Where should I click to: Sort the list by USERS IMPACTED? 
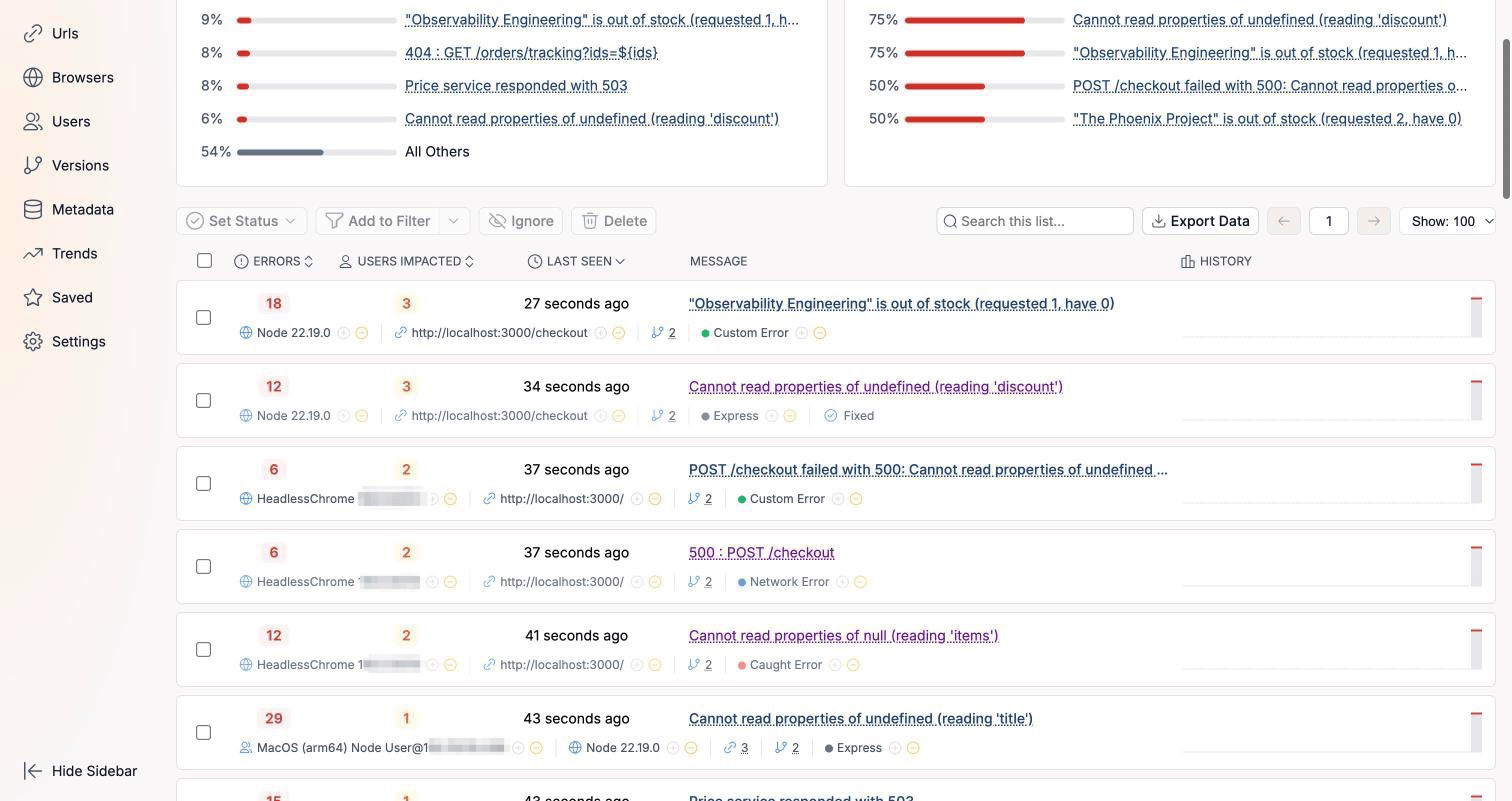[407, 261]
